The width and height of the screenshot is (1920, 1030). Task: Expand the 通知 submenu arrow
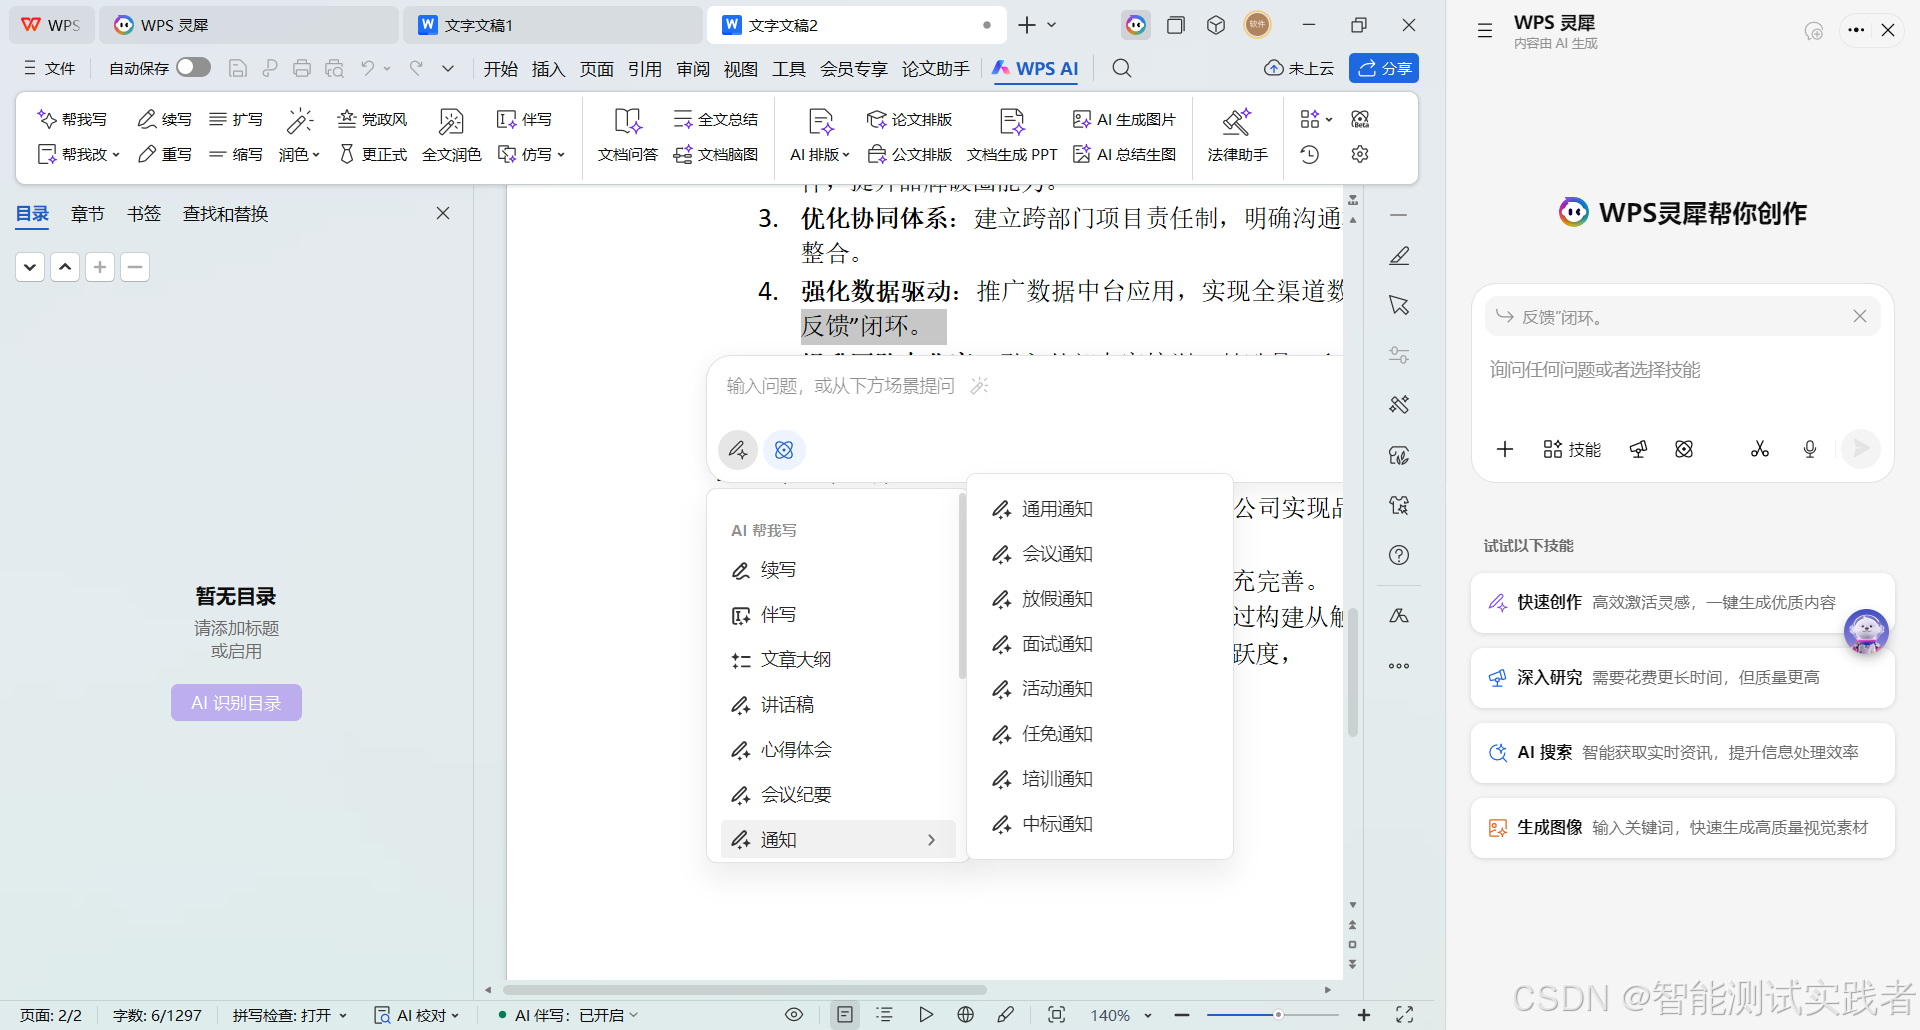coord(932,839)
